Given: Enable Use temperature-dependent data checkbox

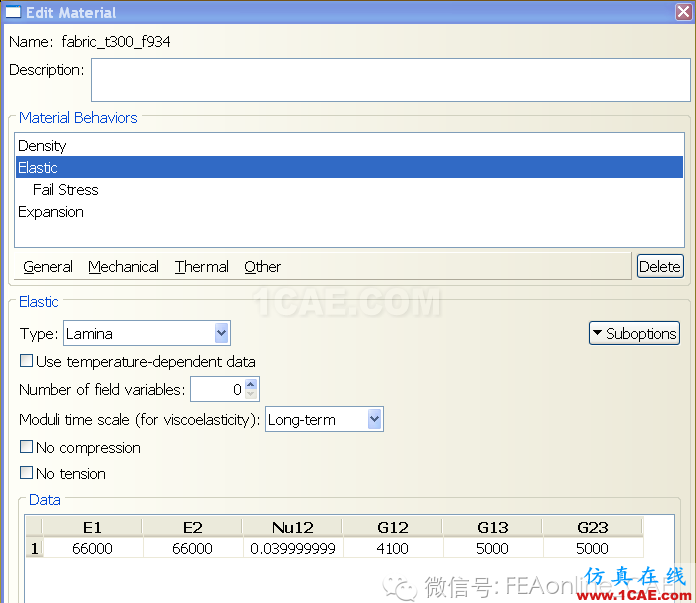Looking at the screenshot, I should (x=27, y=361).
